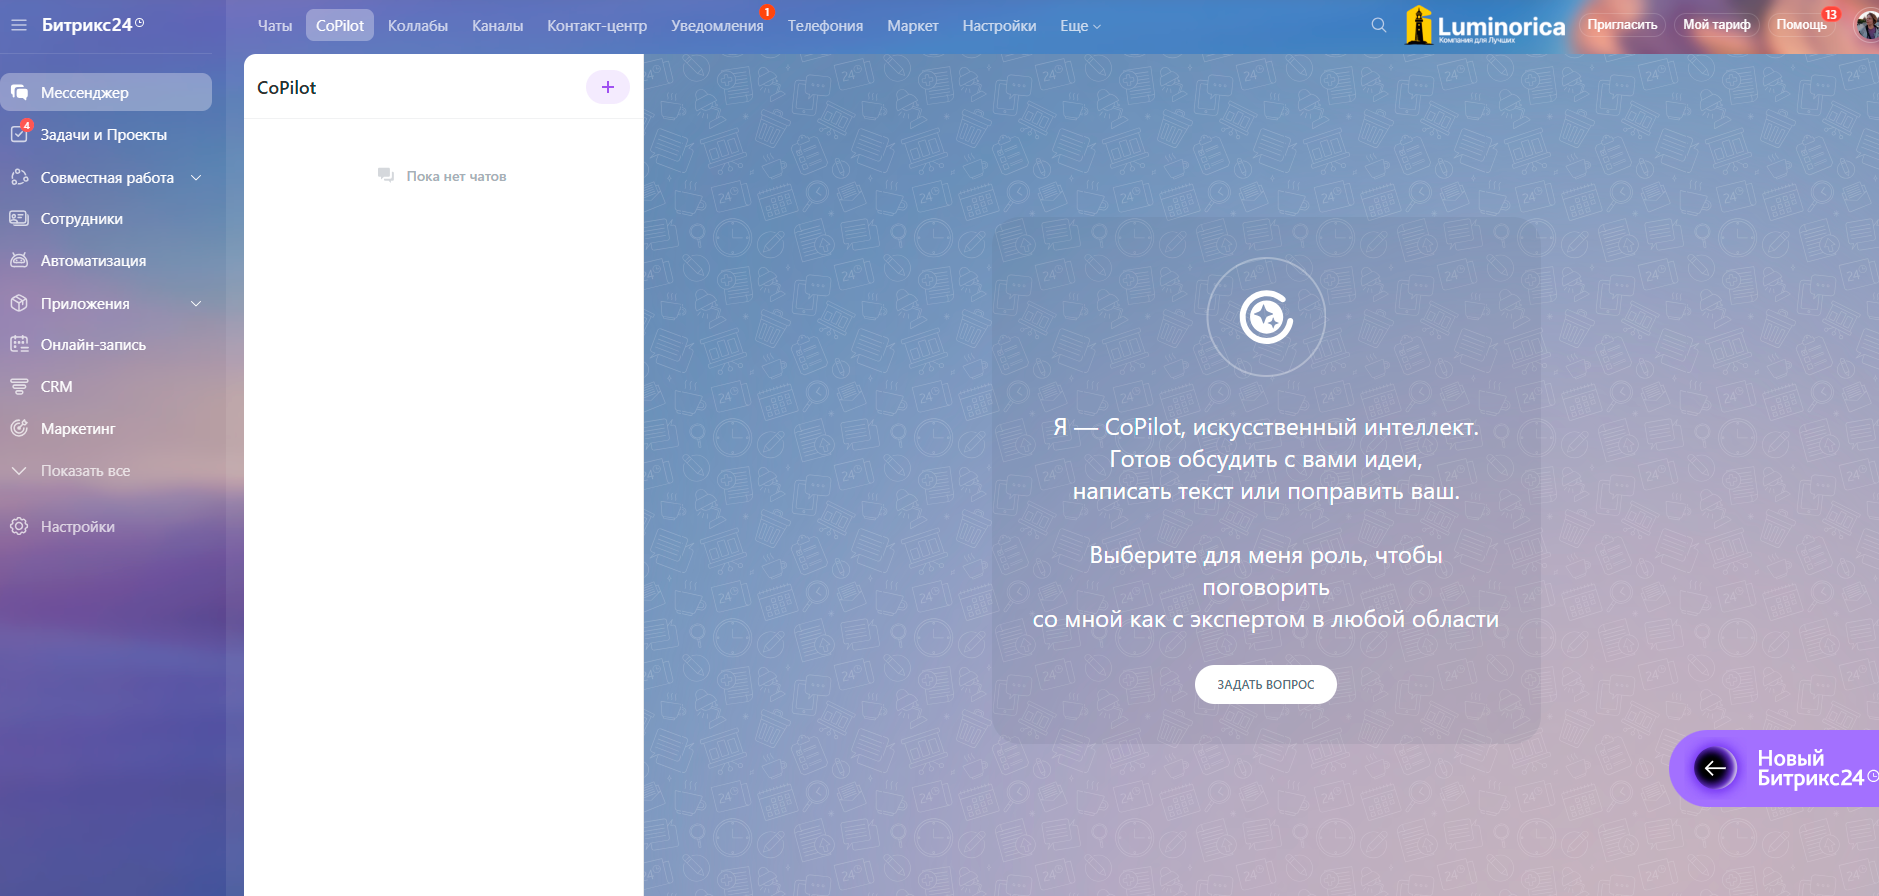The image size is (1879, 896).
Task: Click the CoPilot logo circle
Action: 1266,317
